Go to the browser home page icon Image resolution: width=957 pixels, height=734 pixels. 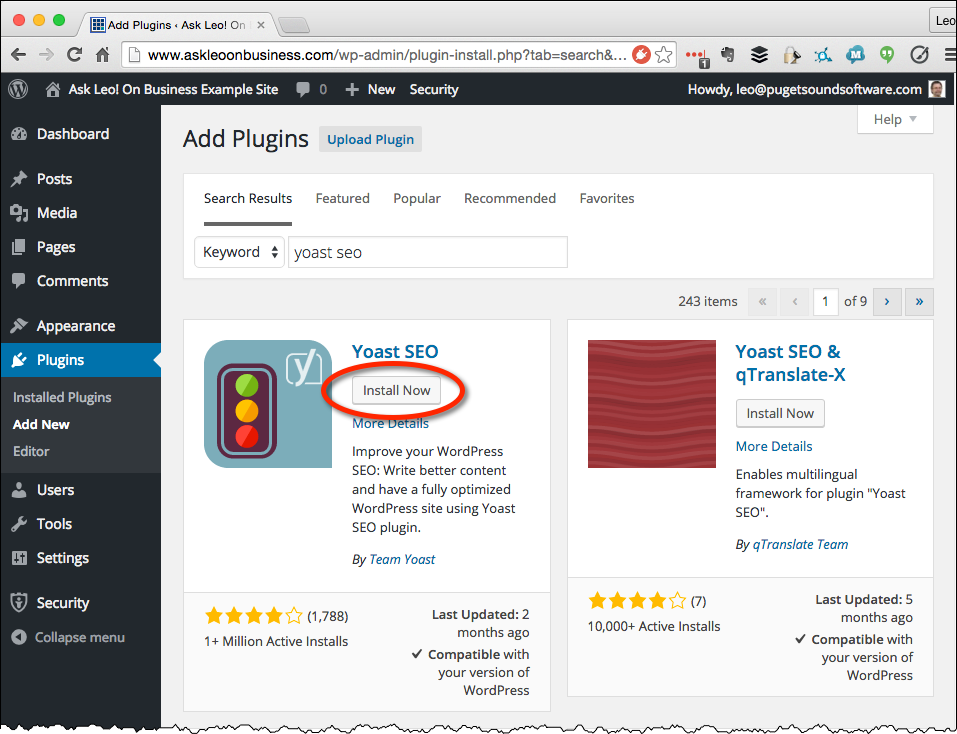click(103, 55)
